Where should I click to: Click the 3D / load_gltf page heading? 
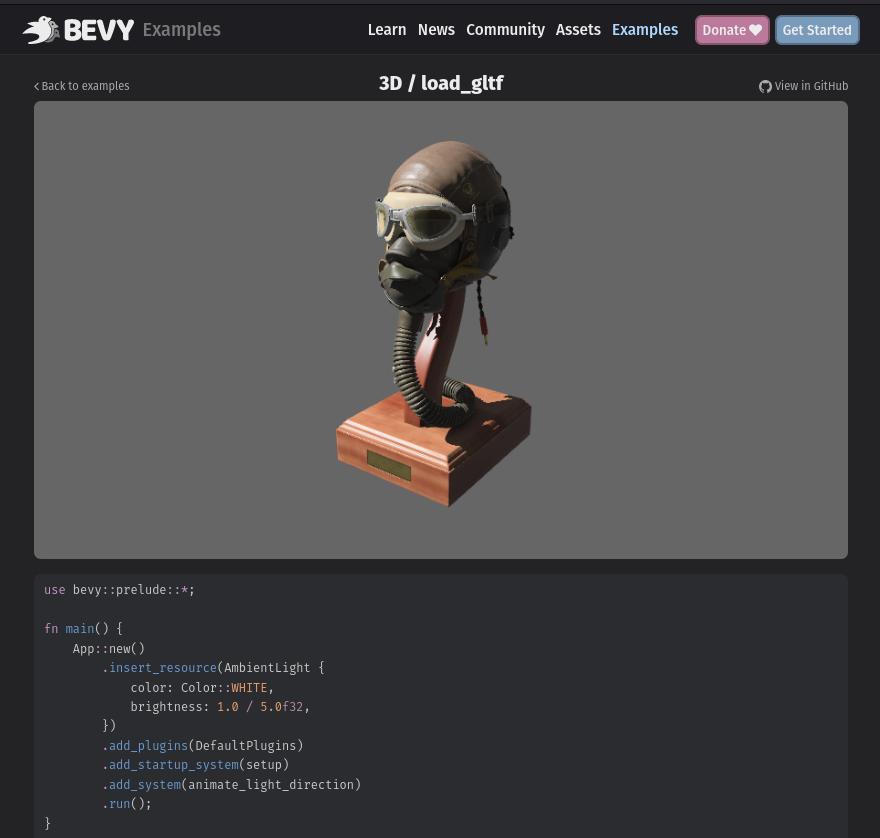pos(441,83)
